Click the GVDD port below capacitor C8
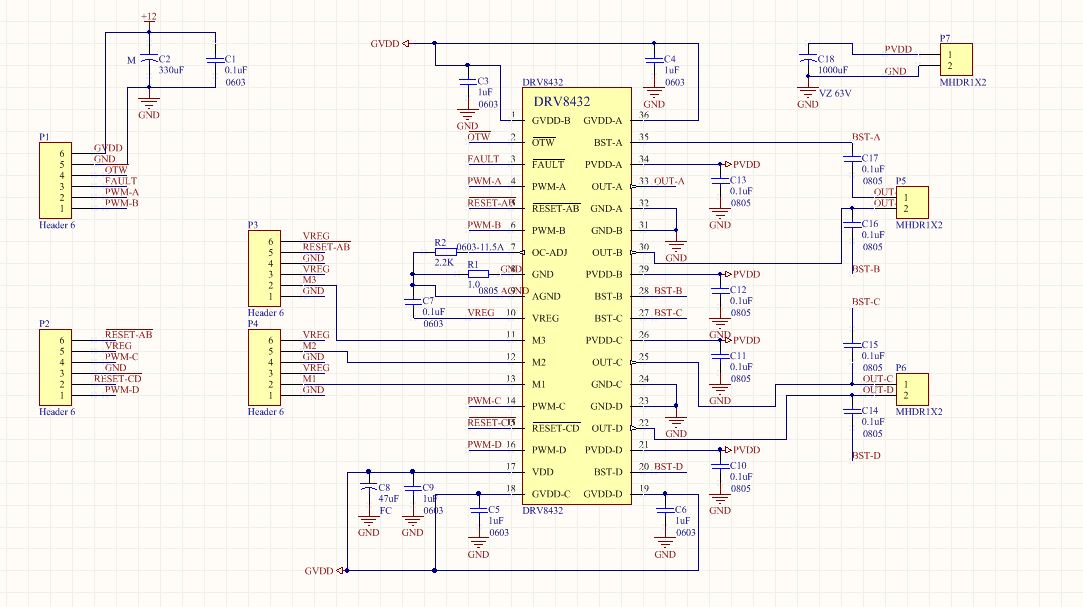This screenshot has height=607, width=1083. [324, 571]
